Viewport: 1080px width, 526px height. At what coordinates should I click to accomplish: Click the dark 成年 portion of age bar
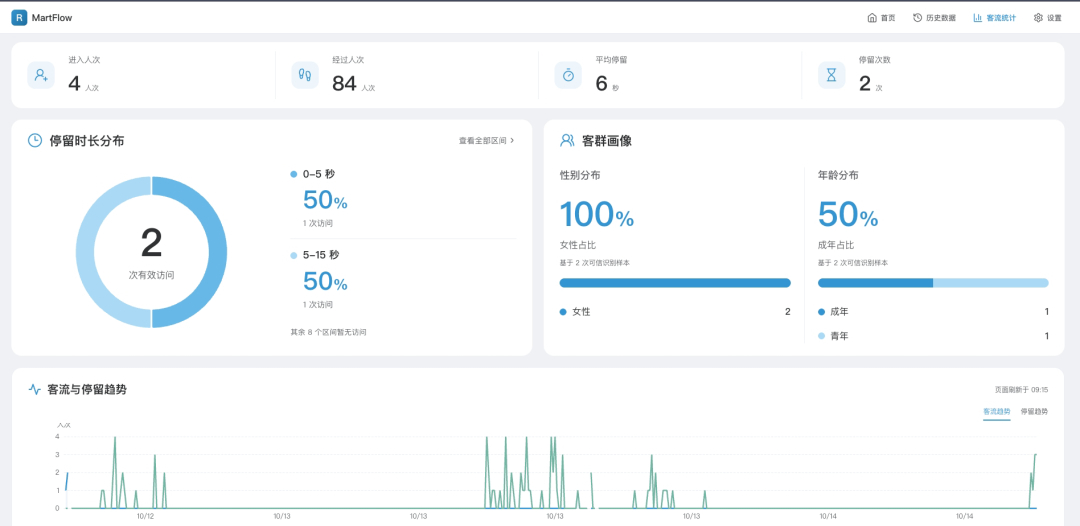(x=875, y=283)
